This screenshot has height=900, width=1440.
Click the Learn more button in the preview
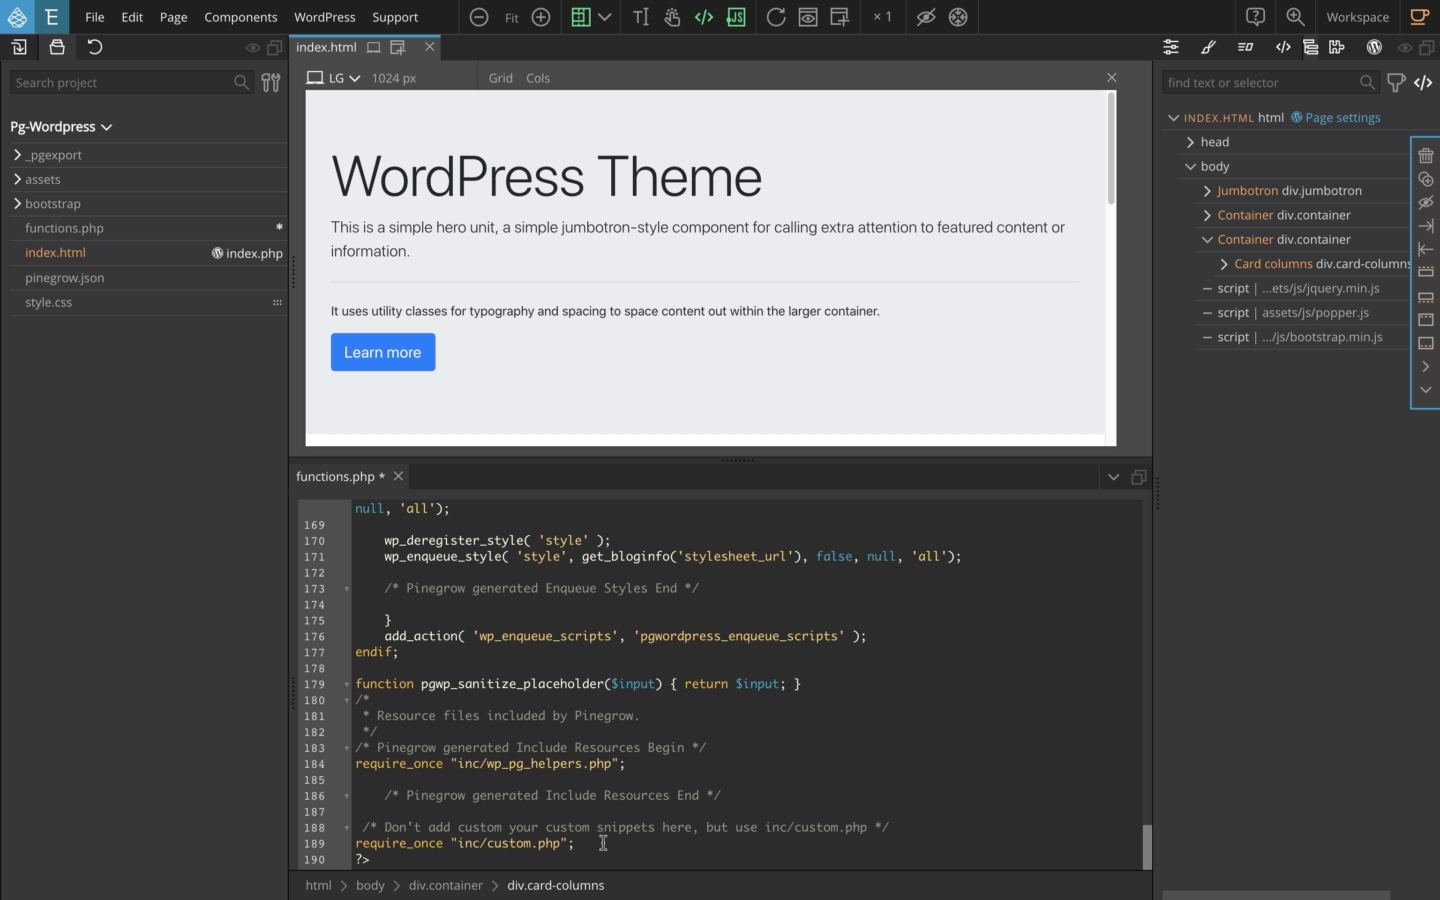(382, 352)
